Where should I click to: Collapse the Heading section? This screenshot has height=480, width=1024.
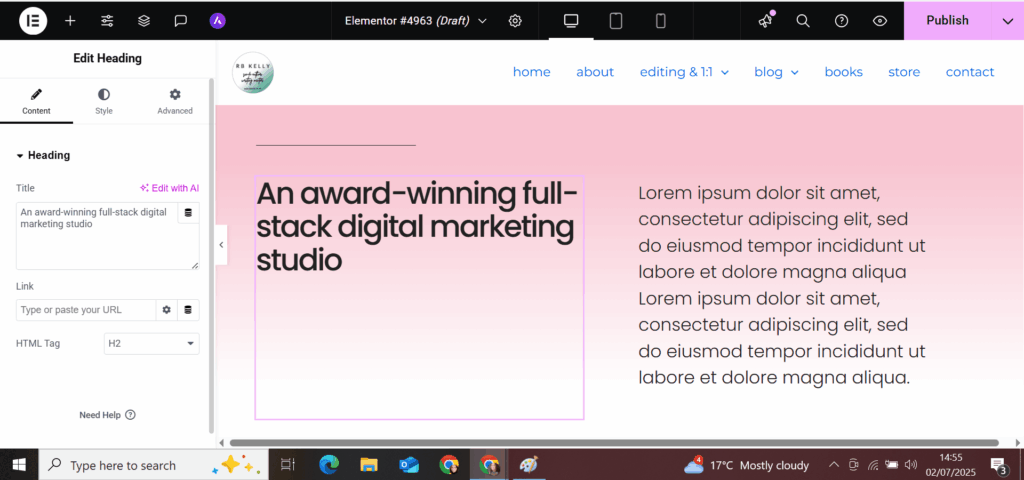coord(43,155)
